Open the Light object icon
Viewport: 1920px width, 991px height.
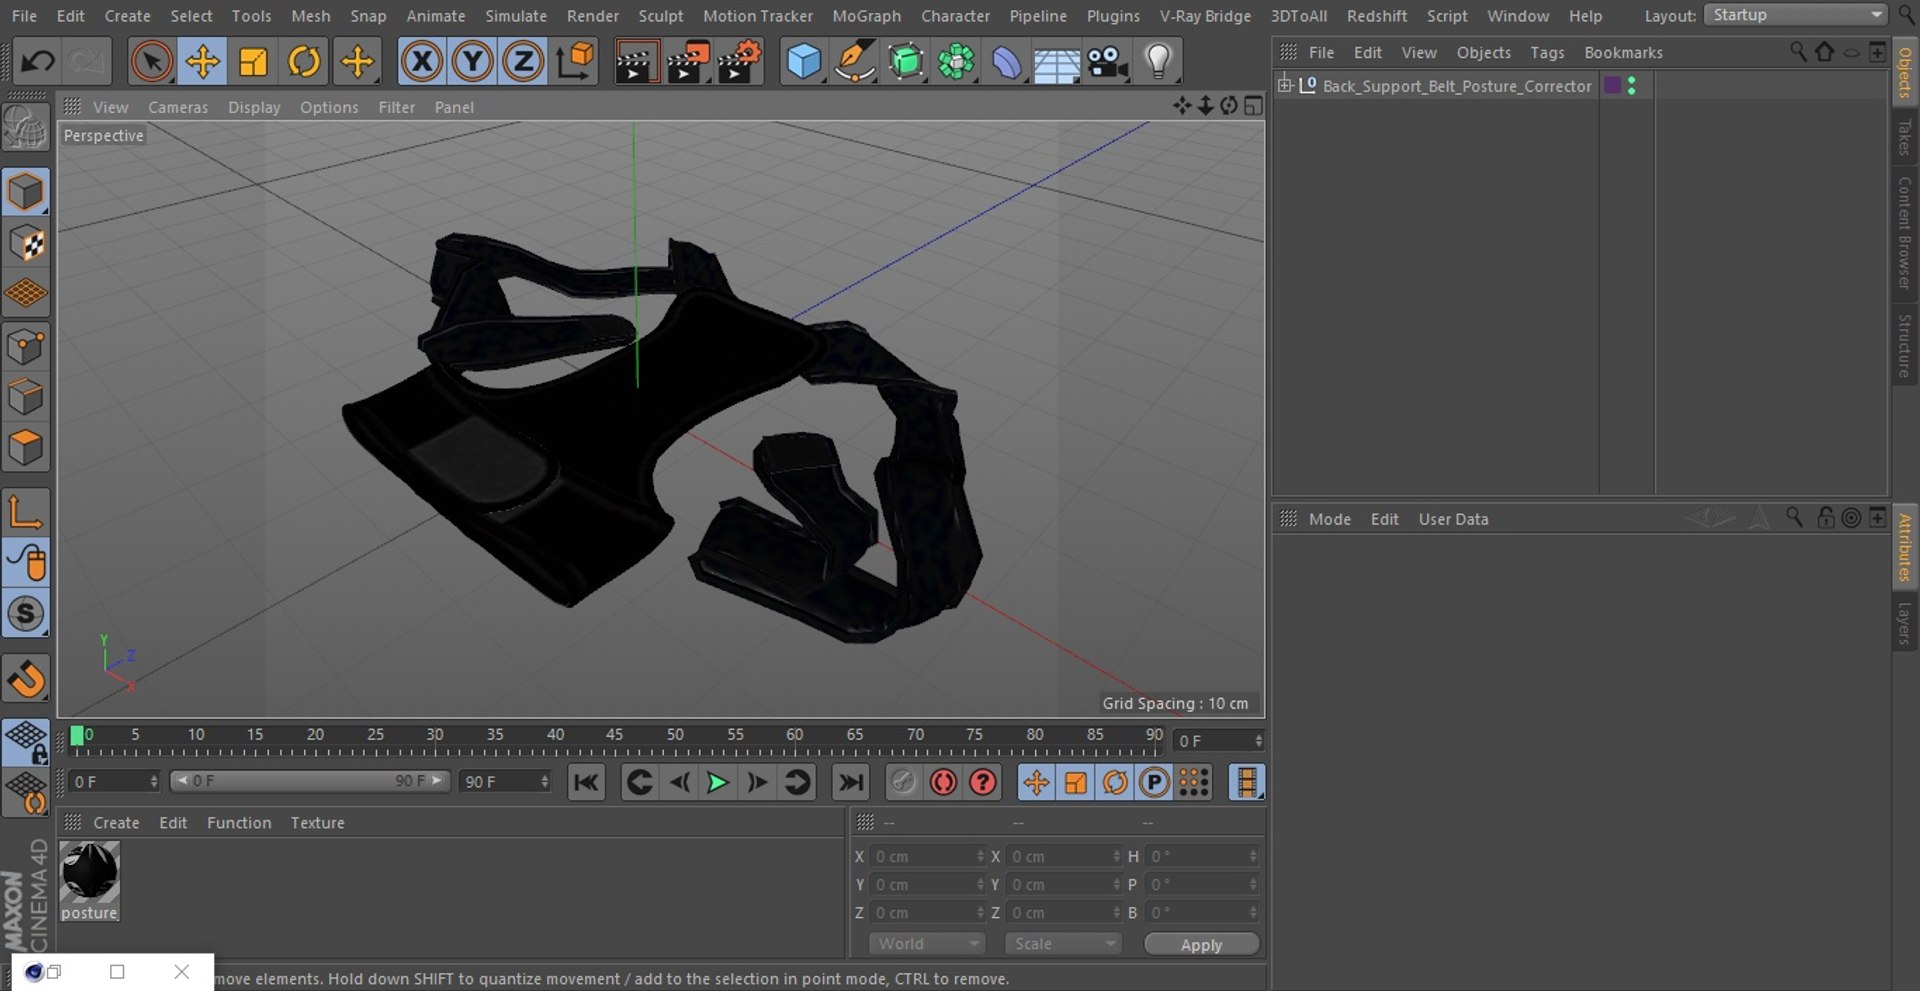(1158, 62)
